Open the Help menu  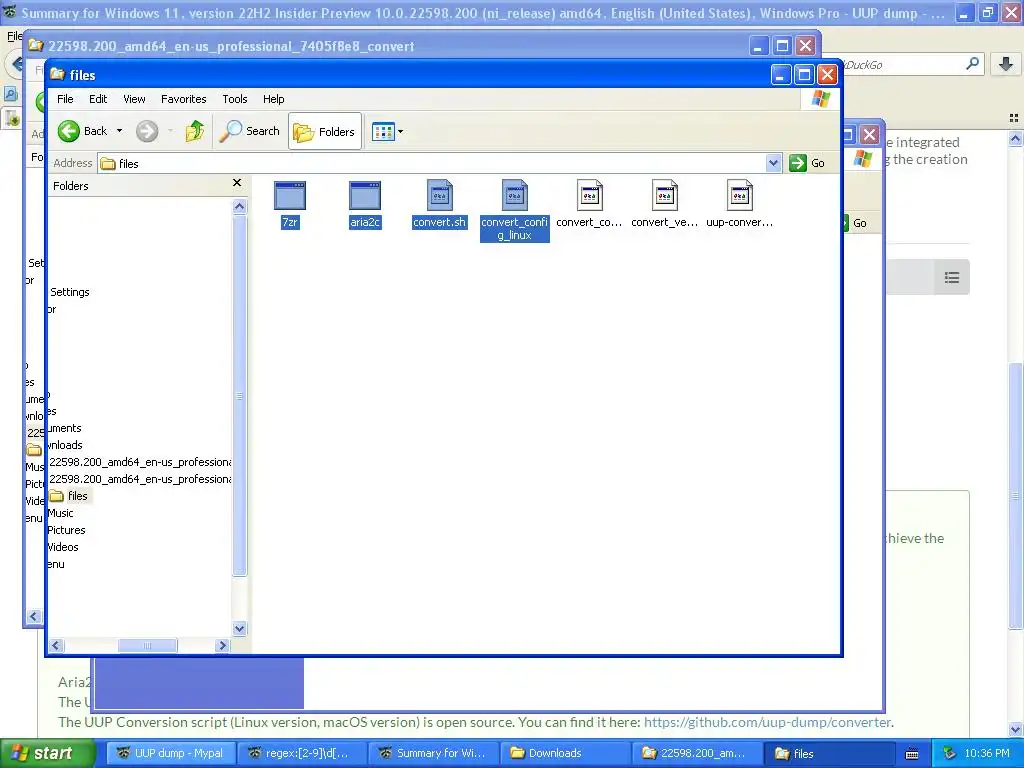point(274,99)
